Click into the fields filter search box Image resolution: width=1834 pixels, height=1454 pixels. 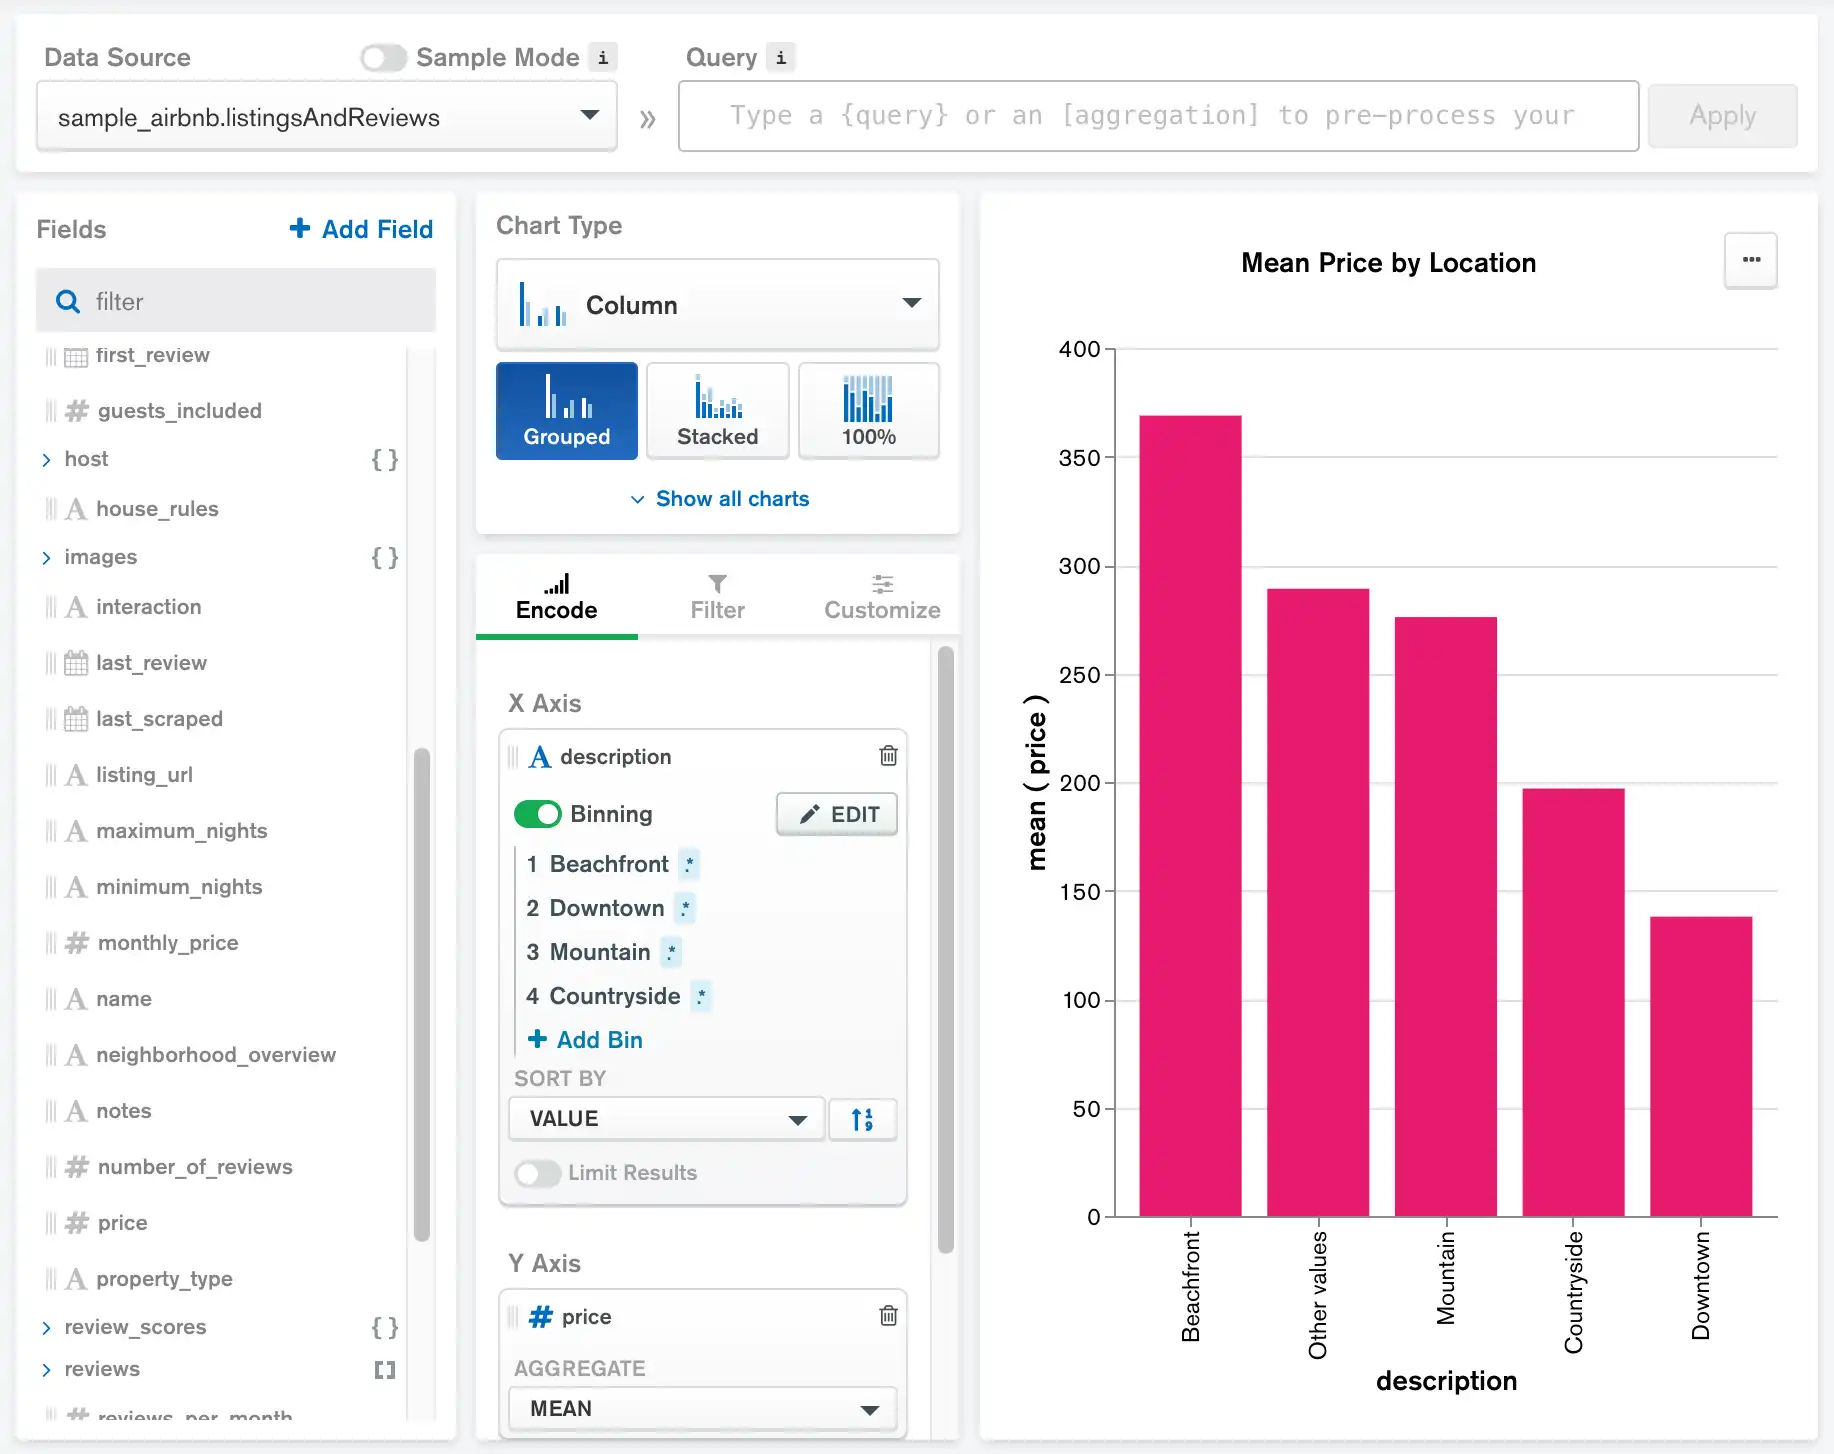(x=250, y=301)
